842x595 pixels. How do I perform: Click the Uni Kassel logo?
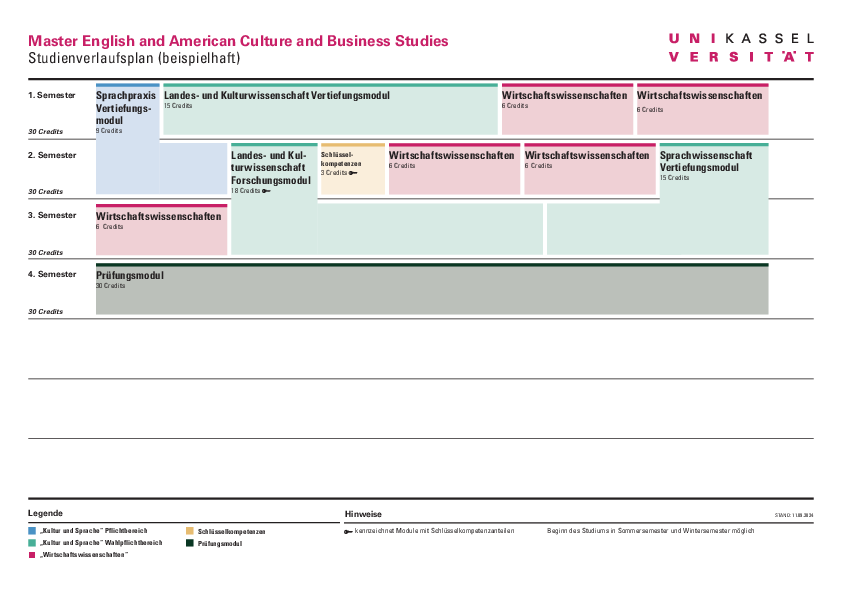[740, 47]
